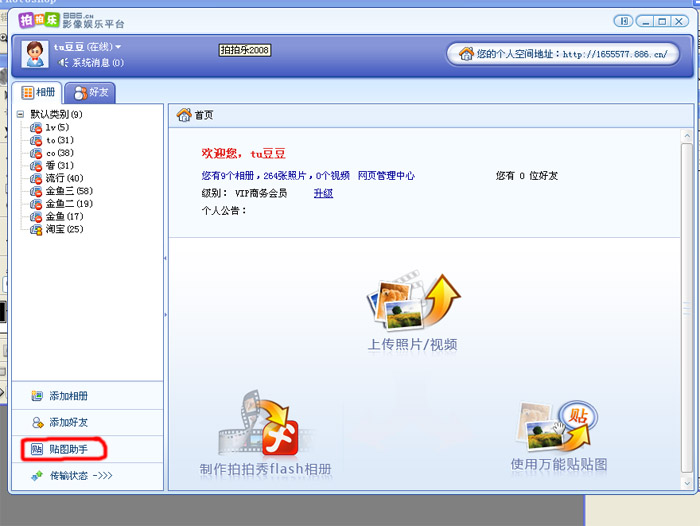Open personal space URL http://1655577.886.cn/
Screen dimensions: 700x526
point(615,54)
